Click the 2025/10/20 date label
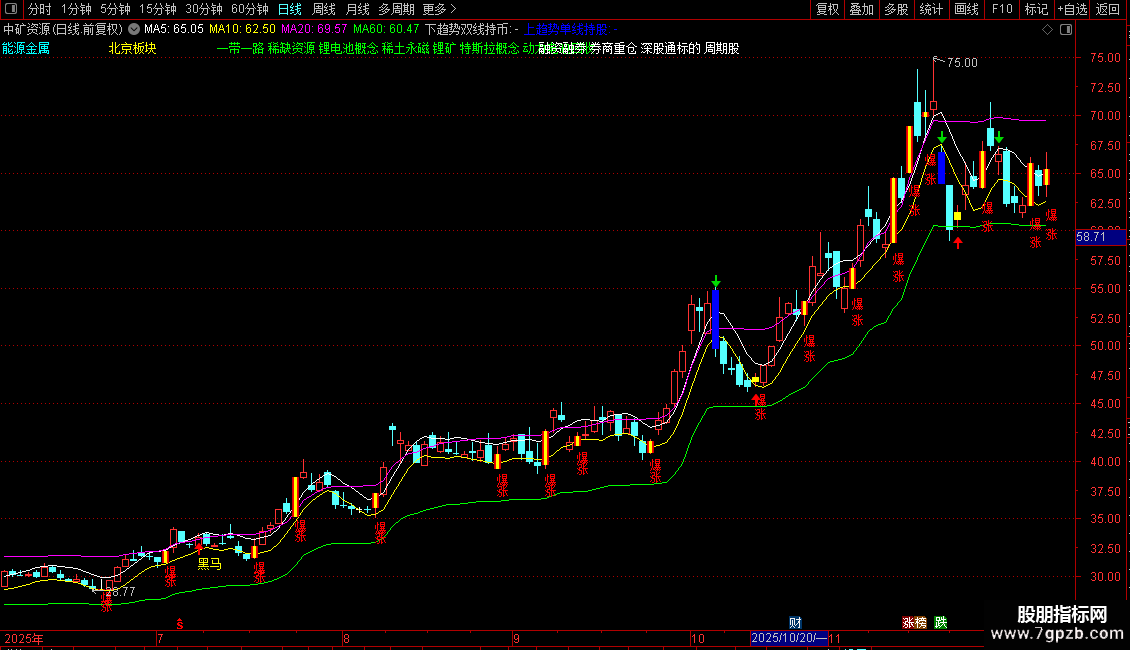Viewport: 1130px width, 650px height. 788,638
